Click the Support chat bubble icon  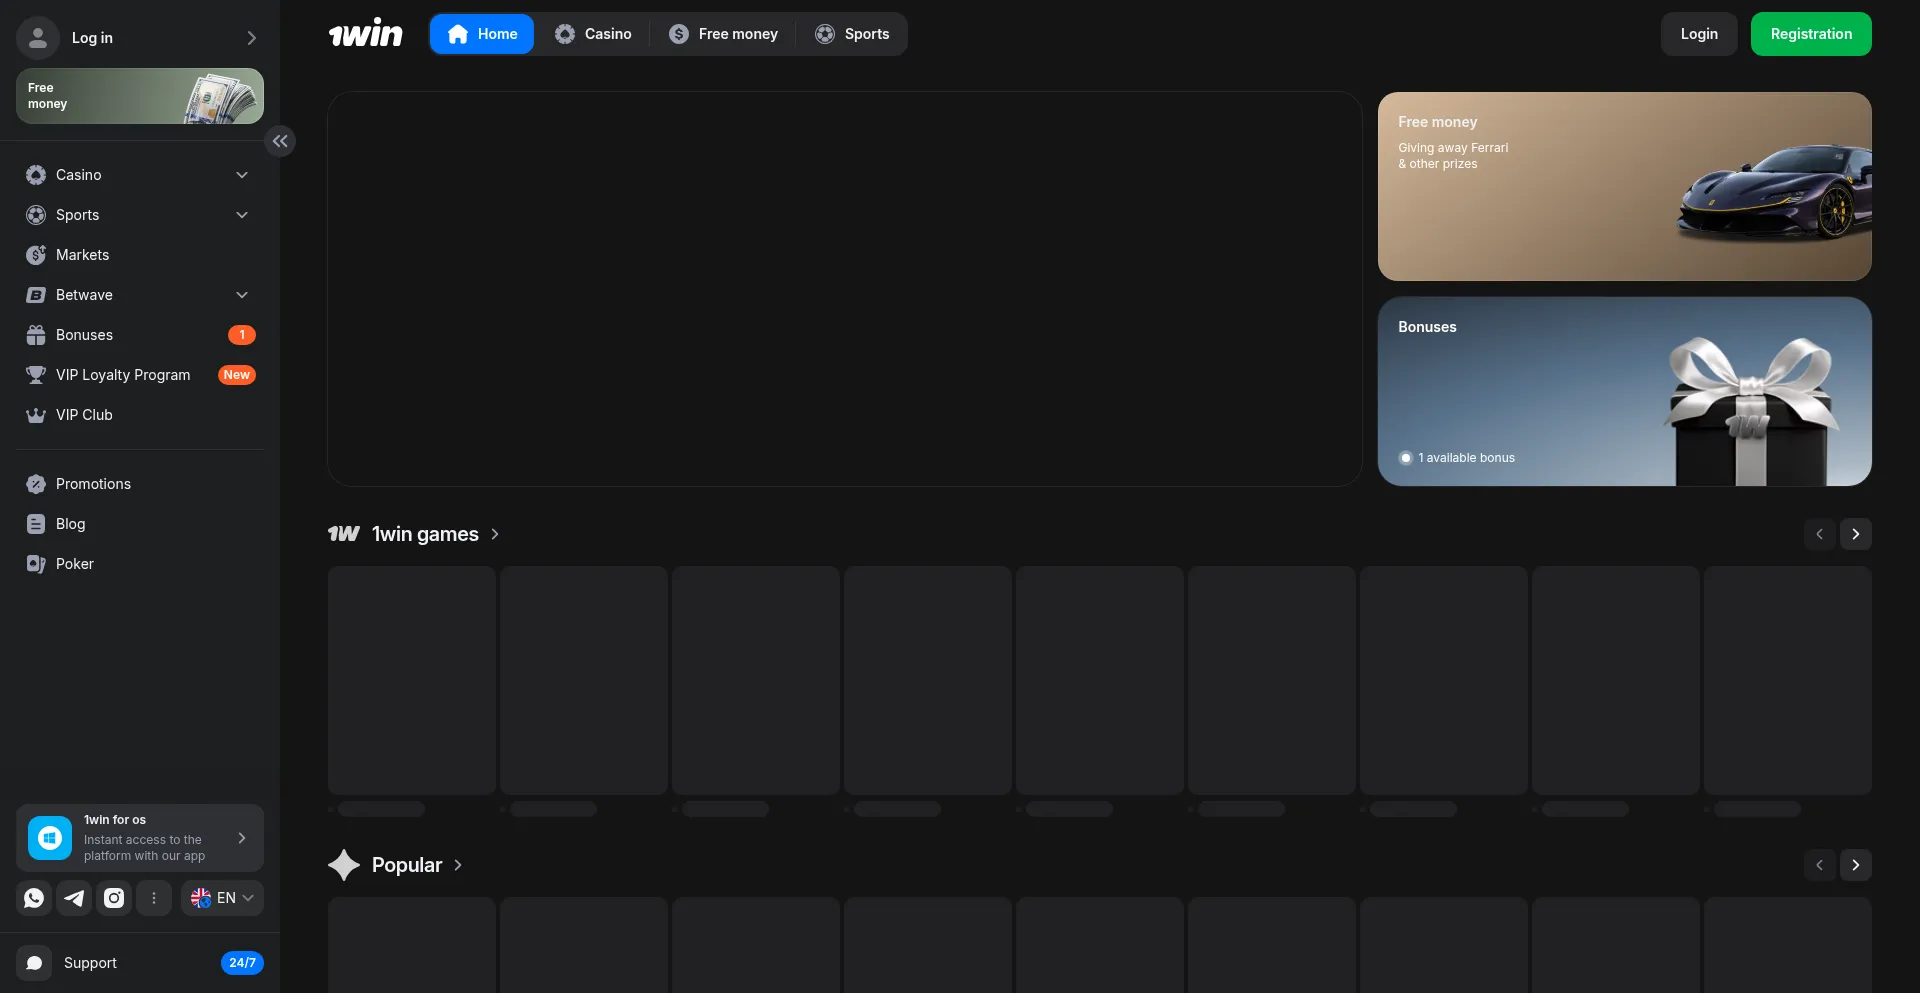tap(34, 963)
